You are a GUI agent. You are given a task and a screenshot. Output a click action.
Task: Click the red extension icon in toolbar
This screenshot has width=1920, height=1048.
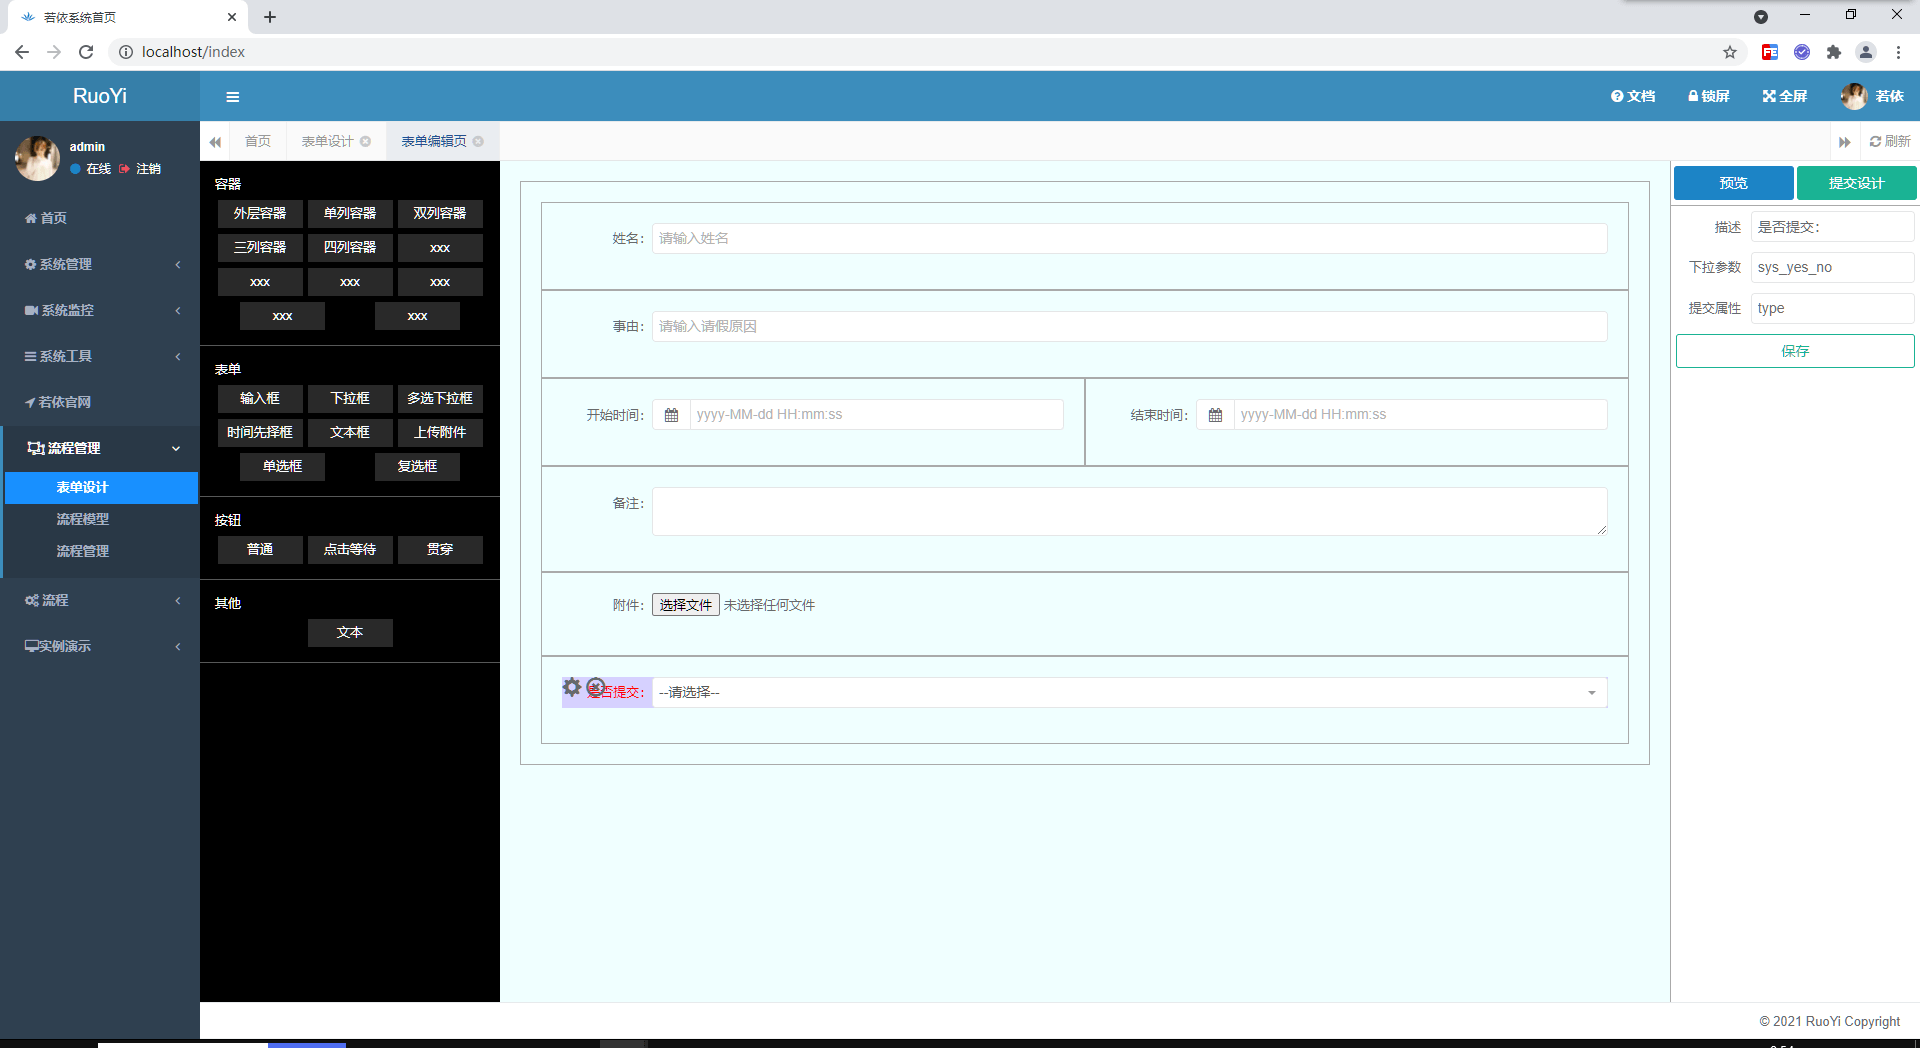tap(1770, 52)
